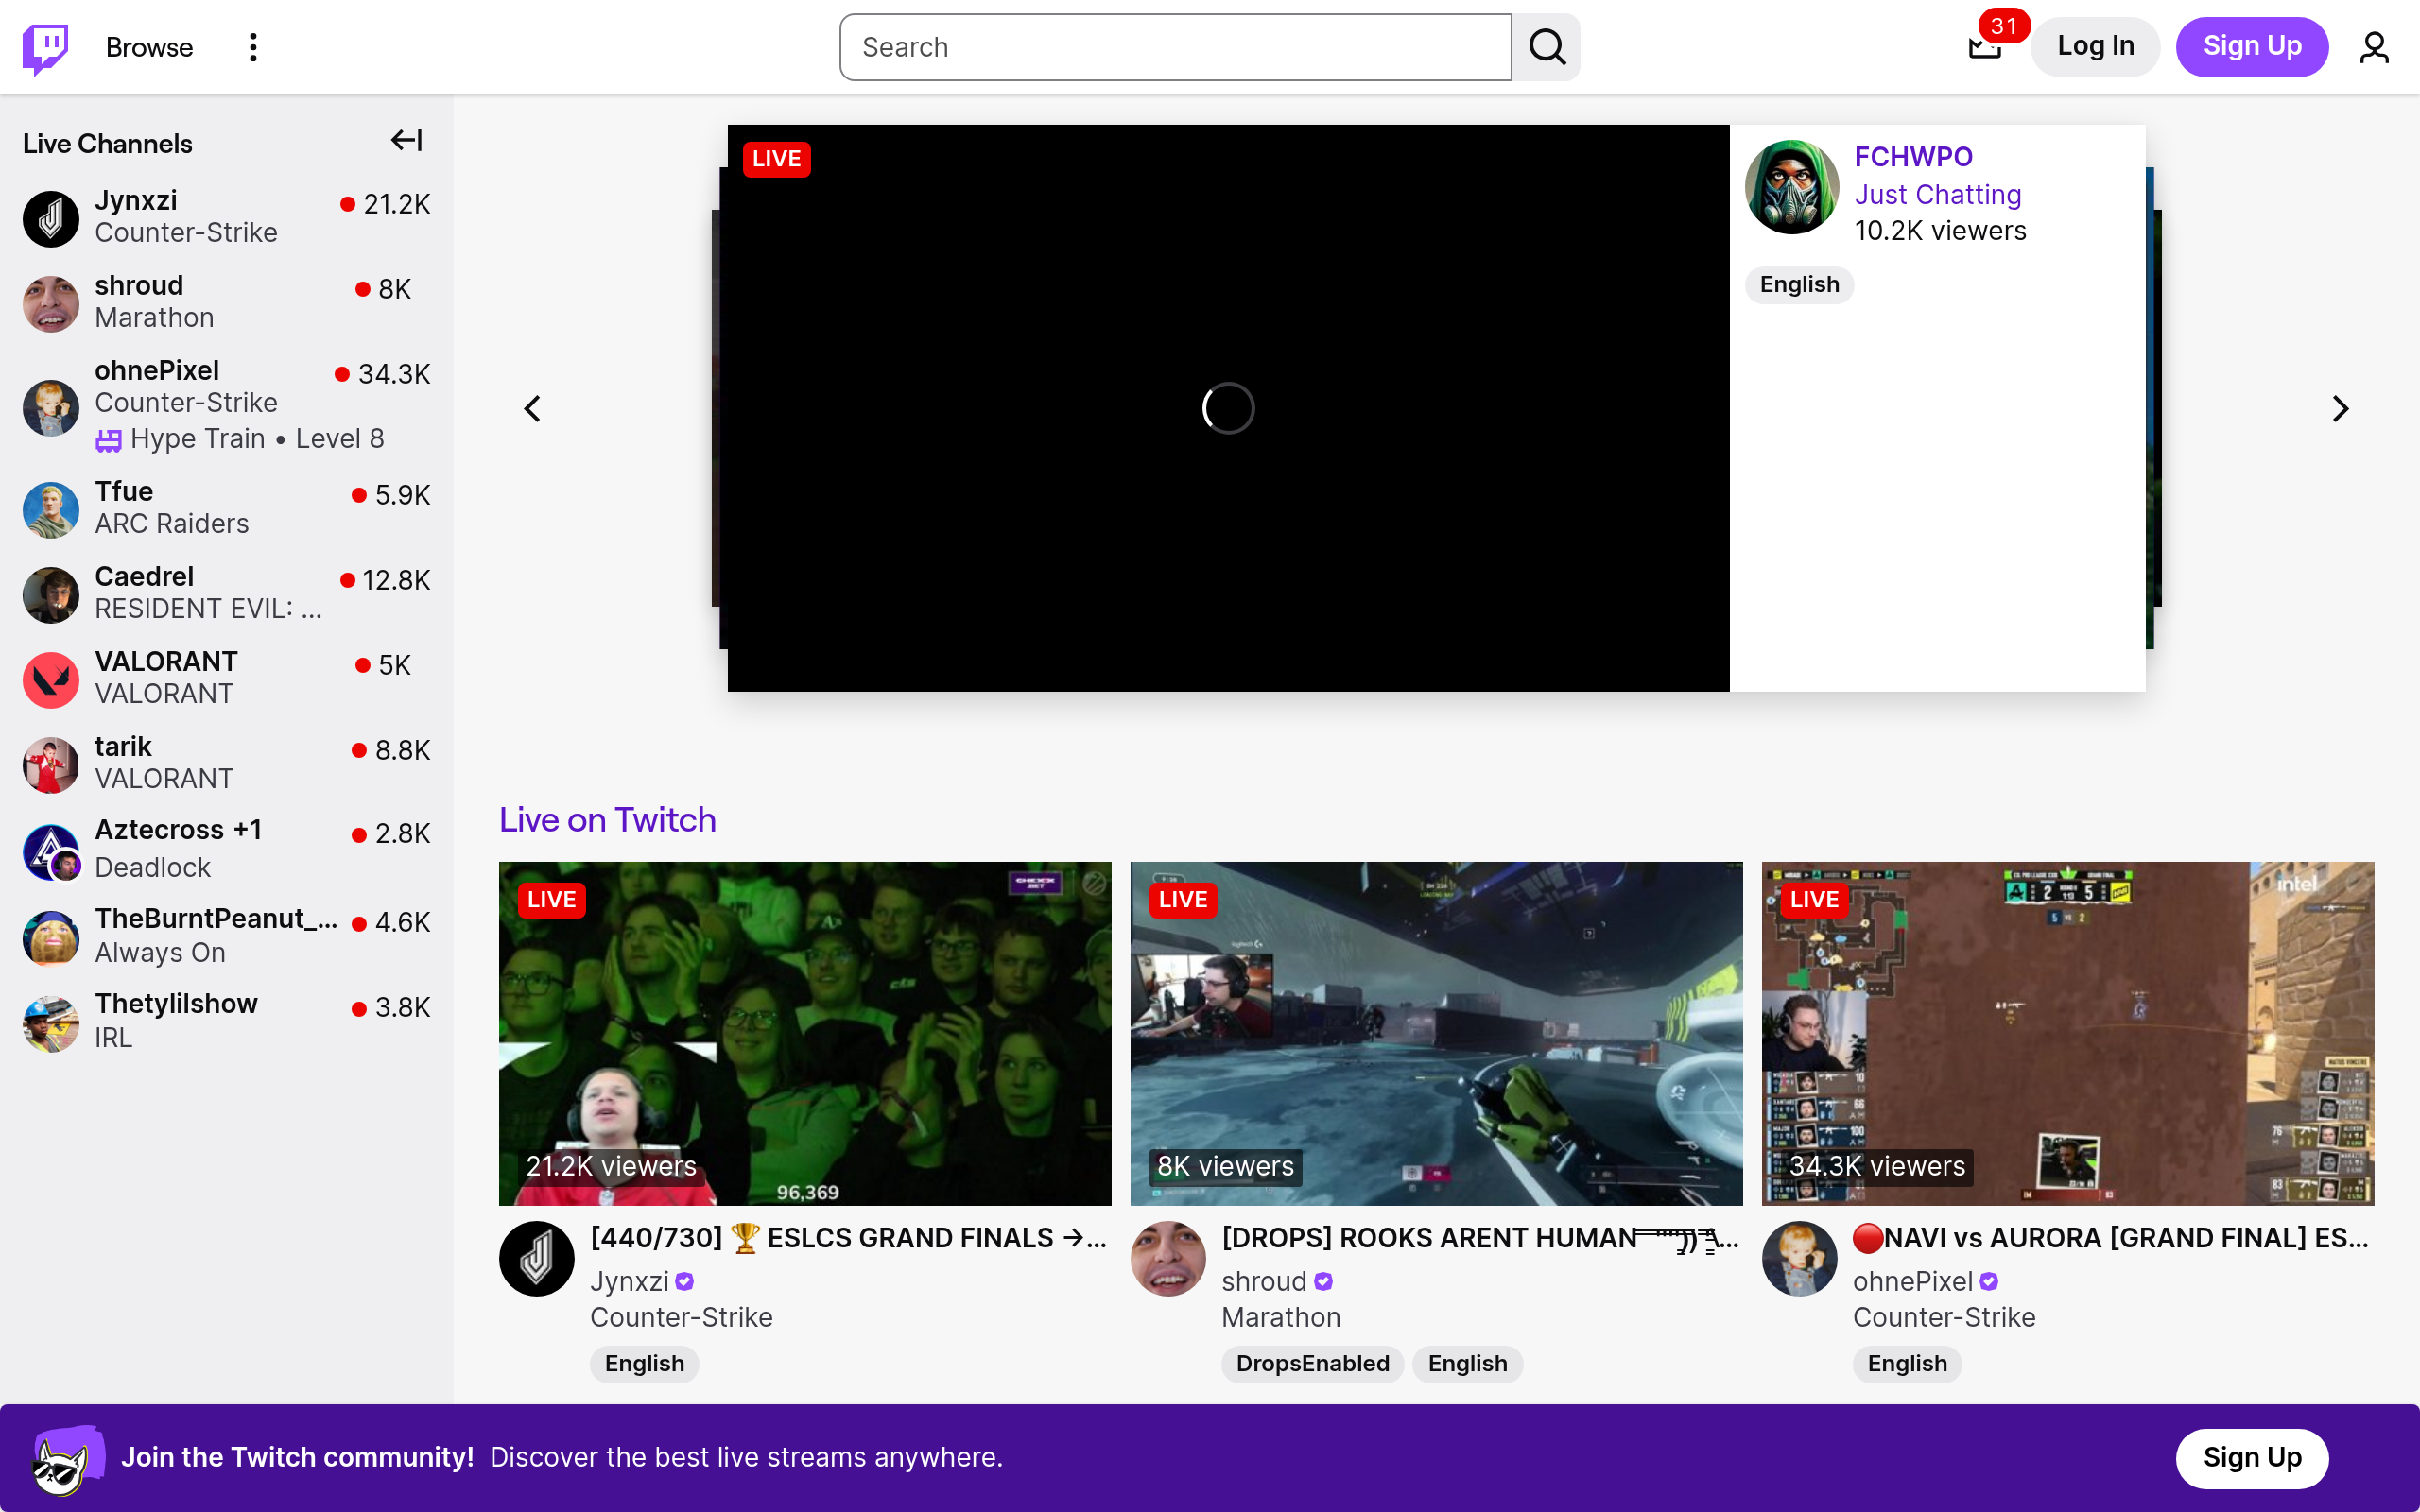Open notifications with the 31 badge icon
Image resolution: width=2420 pixels, height=1512 pixels.
pos(1983,46)
